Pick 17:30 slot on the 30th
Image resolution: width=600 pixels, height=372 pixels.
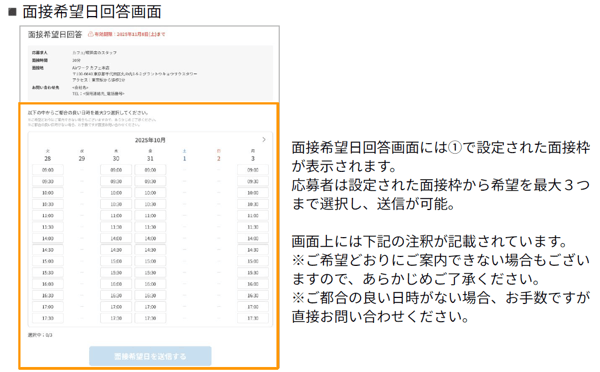pyautogui.click(x=116, y=318)
